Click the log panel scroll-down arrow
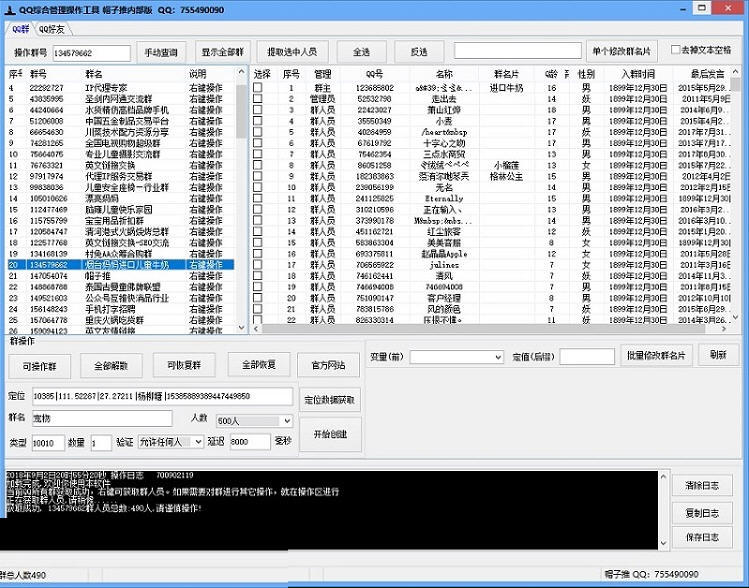The width and height of the screenshot is (749, 588). click(663, 543)
